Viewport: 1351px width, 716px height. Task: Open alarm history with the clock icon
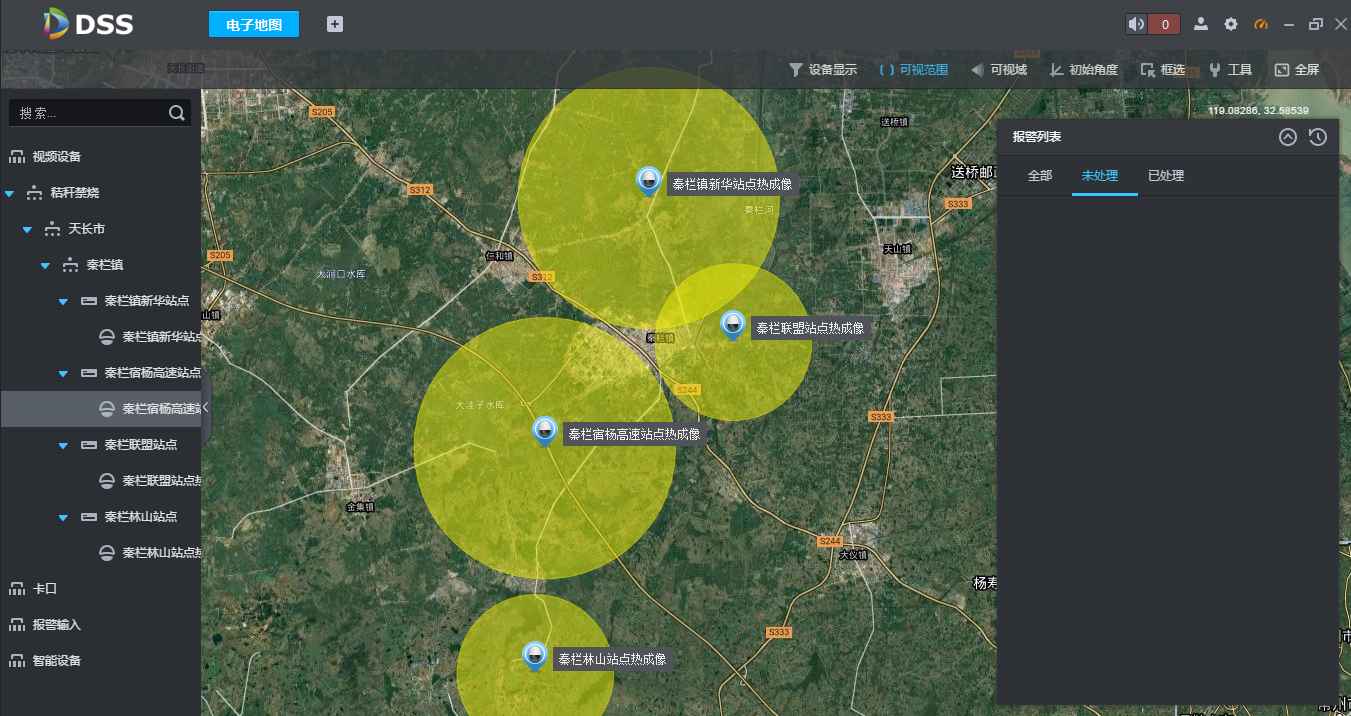tap(1318, 137)
